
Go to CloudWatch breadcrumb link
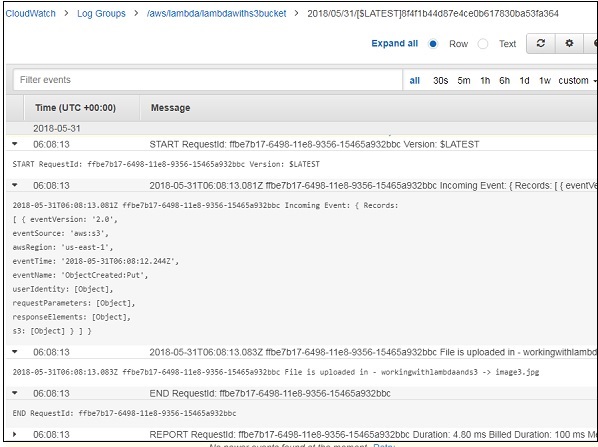pyautogui.click(x=31, y=13)
